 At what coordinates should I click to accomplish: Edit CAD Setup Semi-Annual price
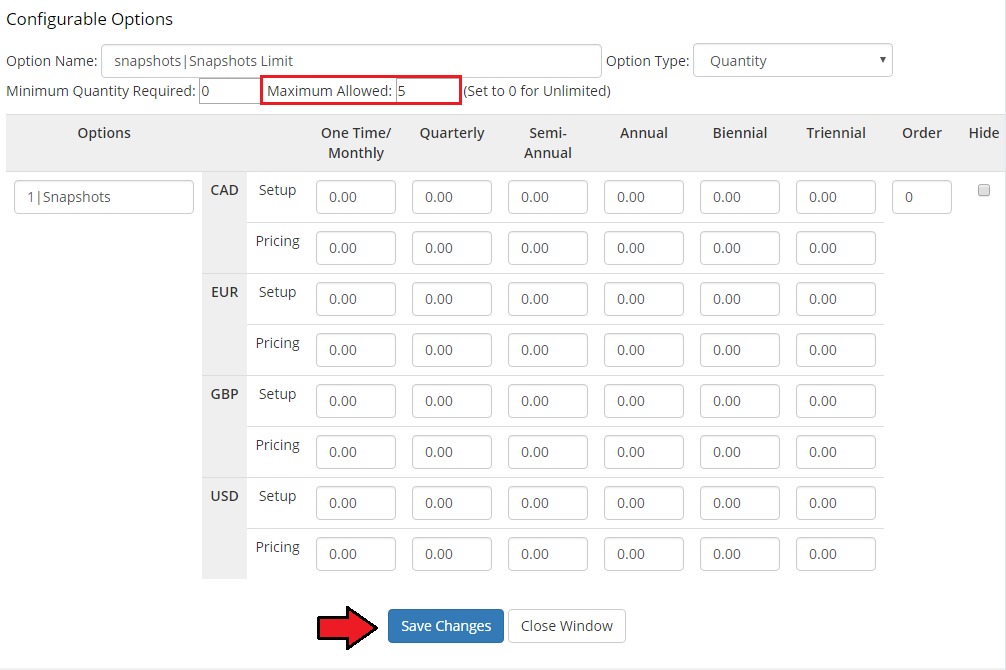[548, 197]
